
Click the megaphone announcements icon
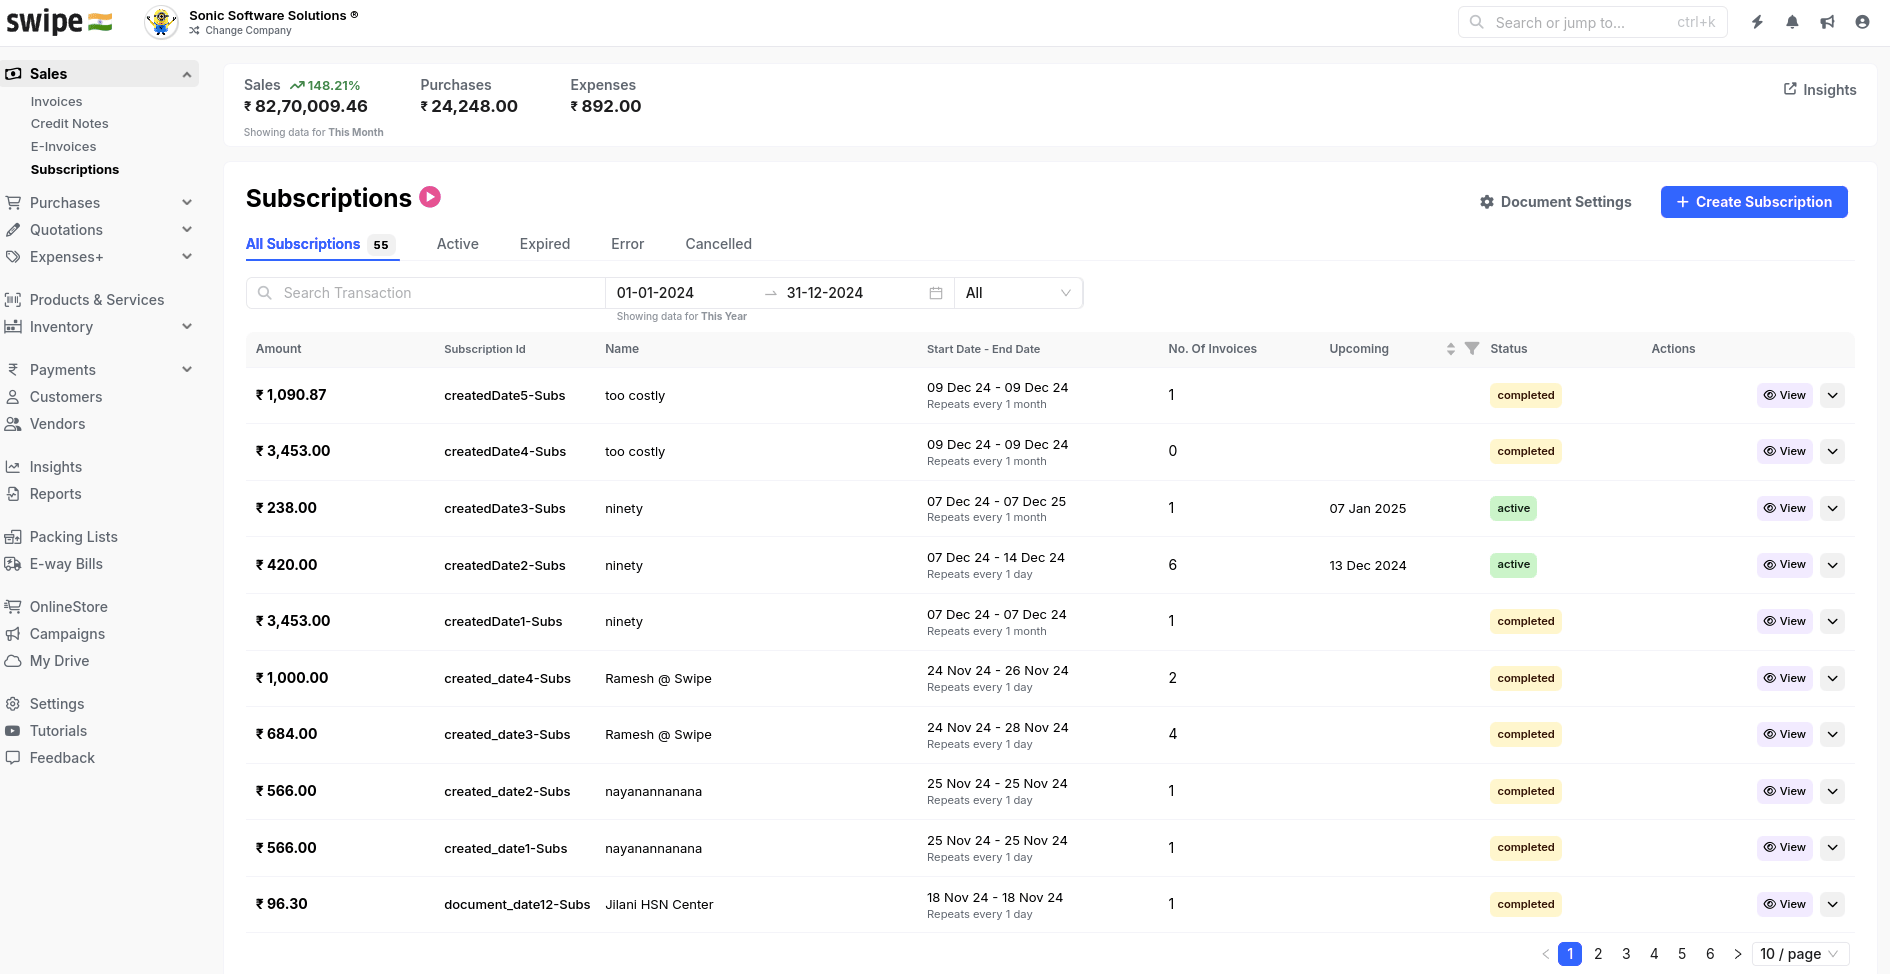click(x=1827, y=22)
